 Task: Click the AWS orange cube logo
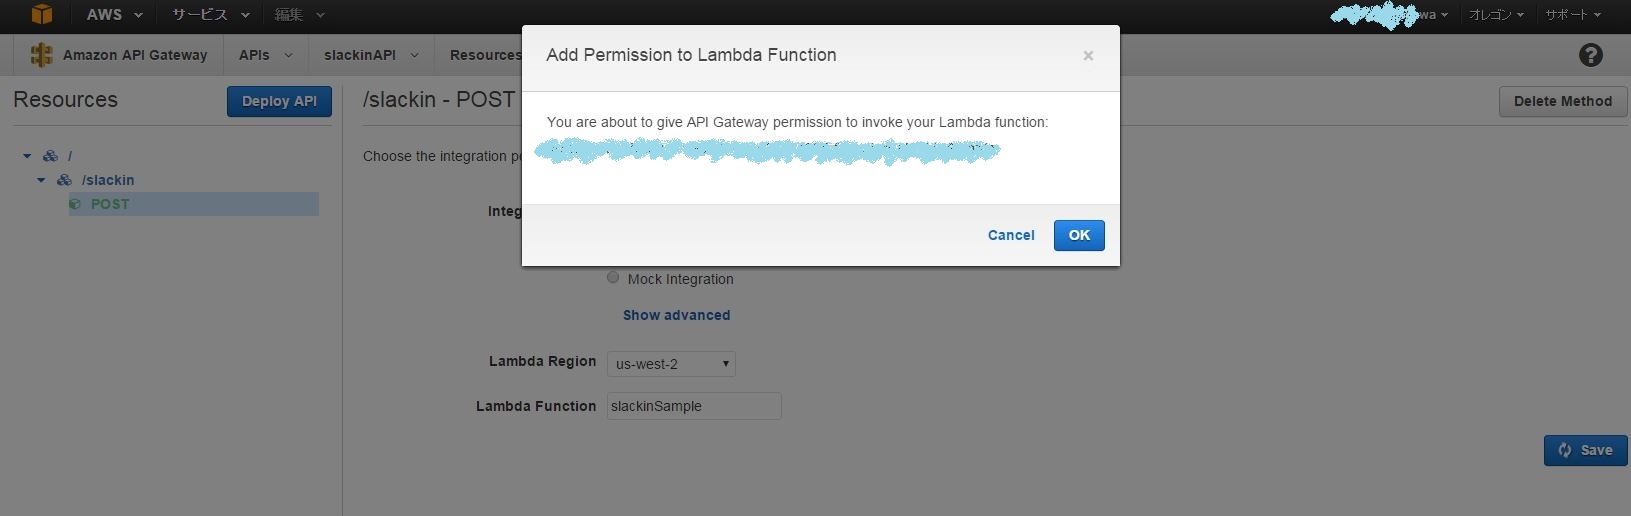point(41,14)
